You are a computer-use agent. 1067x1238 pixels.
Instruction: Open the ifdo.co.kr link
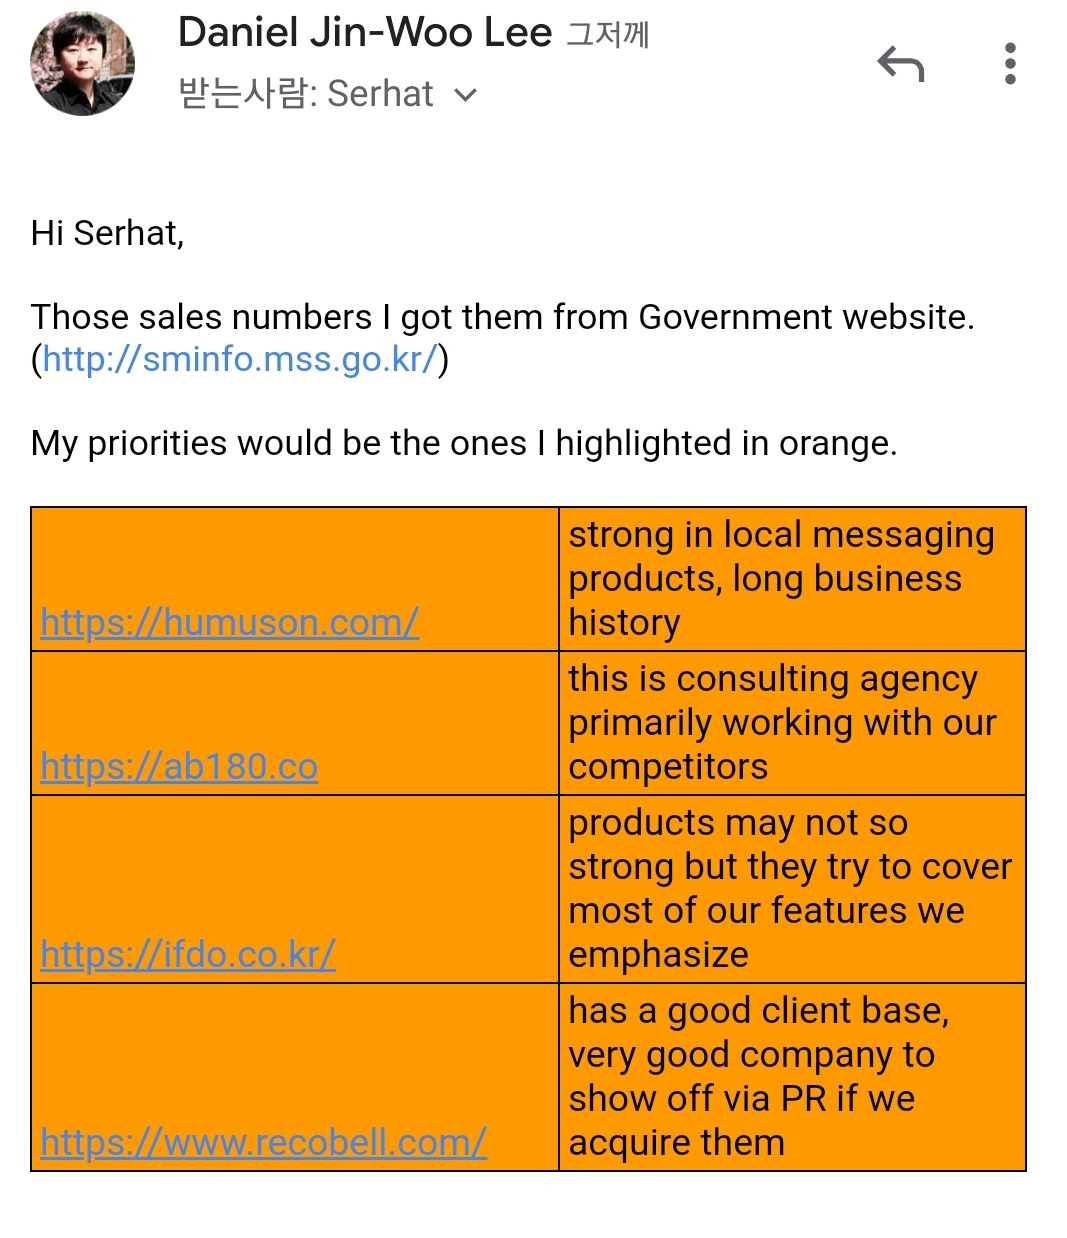(x=188, y=955)
